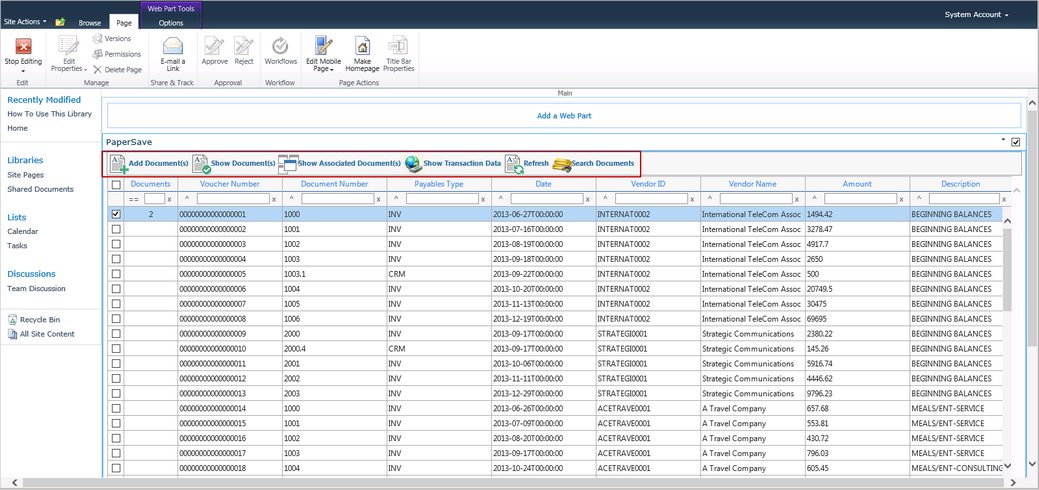This screenshot has width=1039, height=490.
Task: Open Voucher Number filter operator ^
Action: [186, 198]
